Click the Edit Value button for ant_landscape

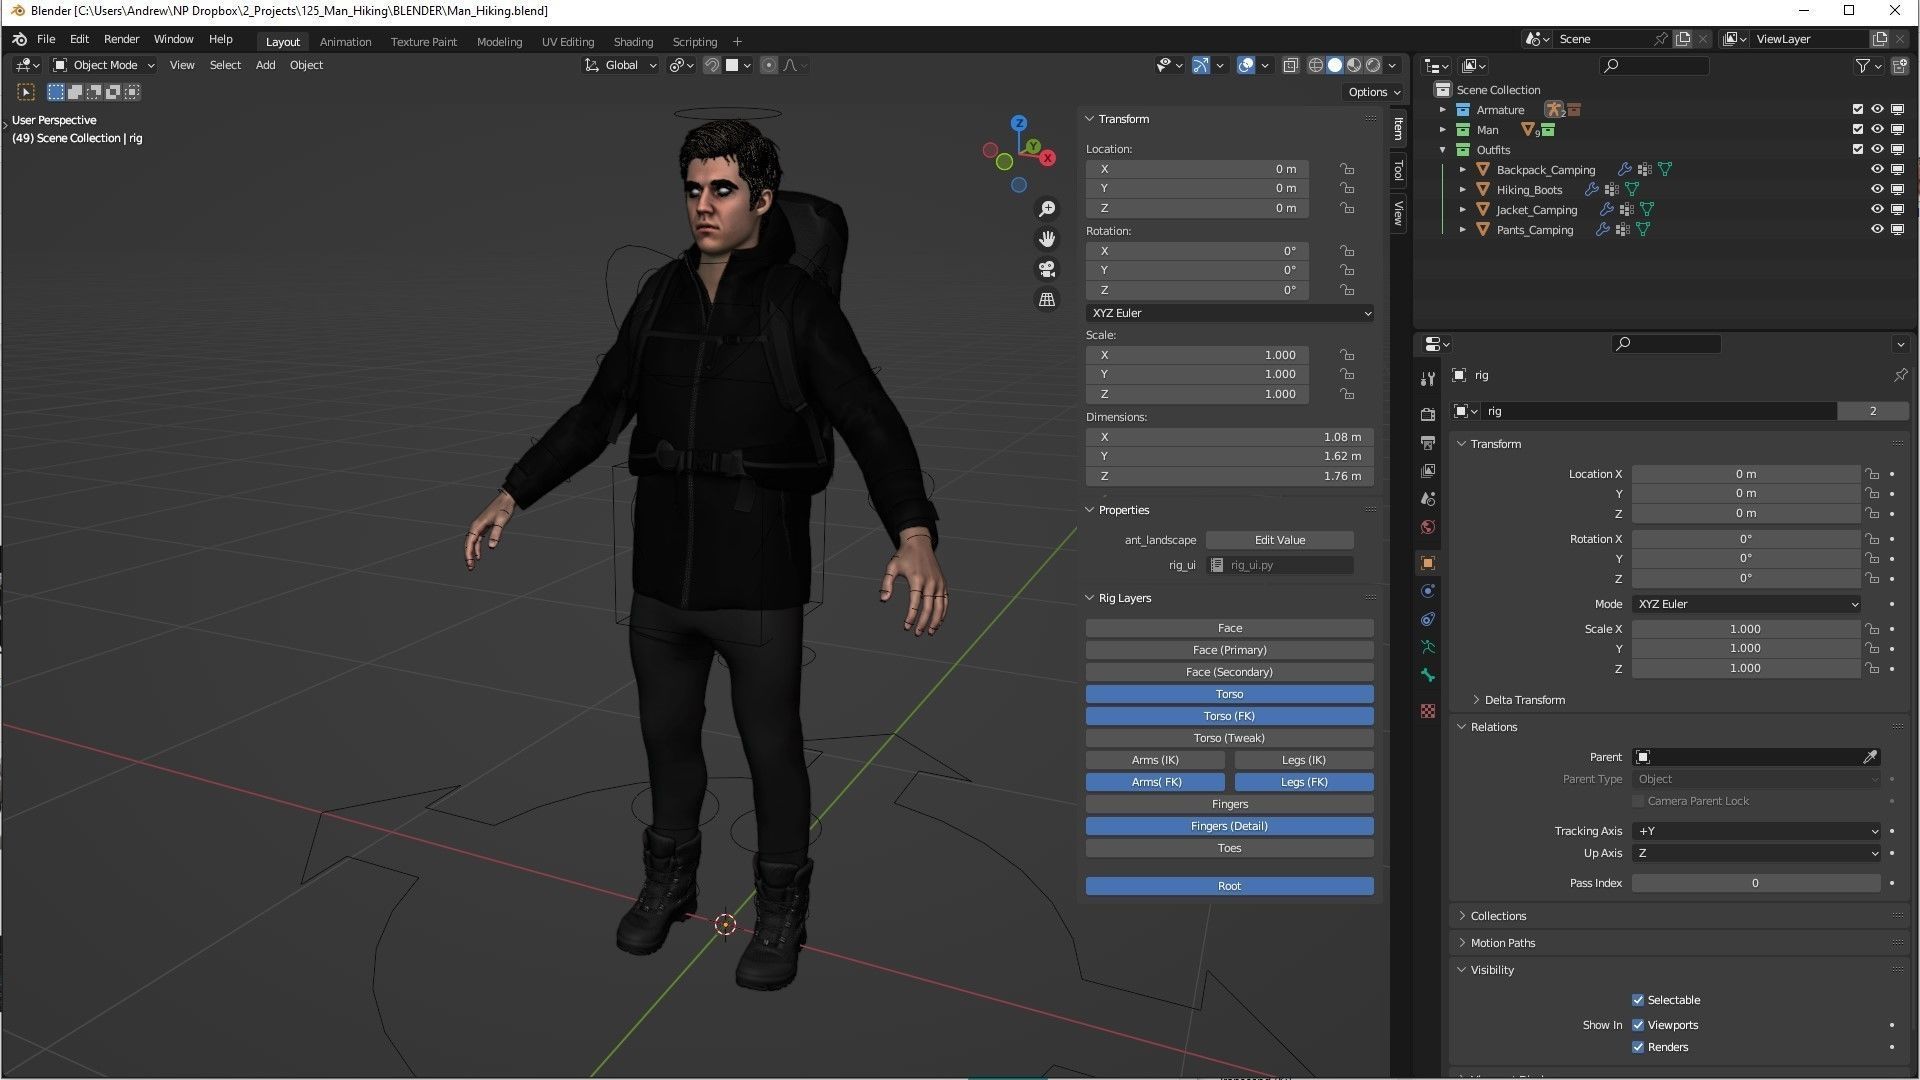pyautogui.click(x=1280, y=540)
